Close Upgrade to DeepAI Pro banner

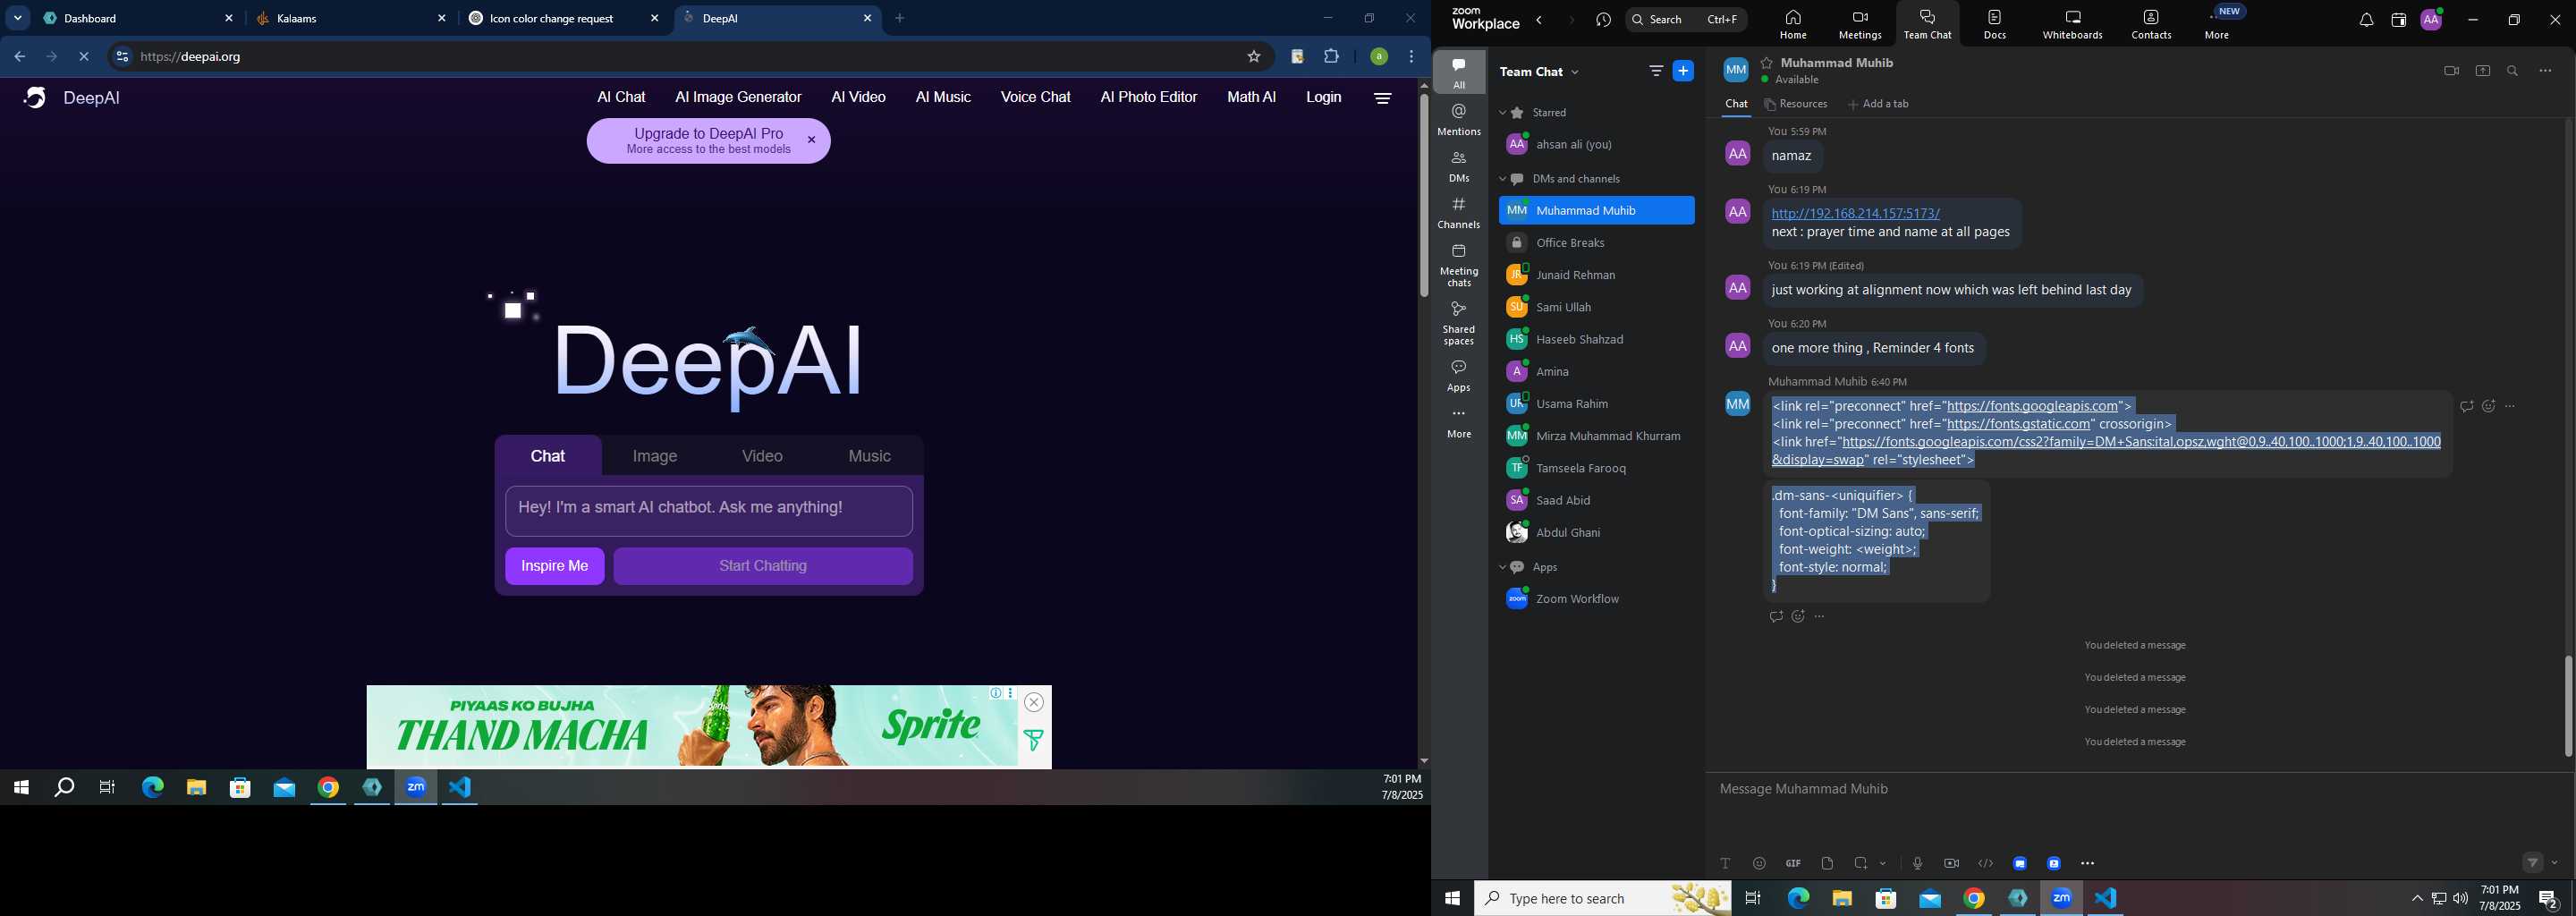811,140
